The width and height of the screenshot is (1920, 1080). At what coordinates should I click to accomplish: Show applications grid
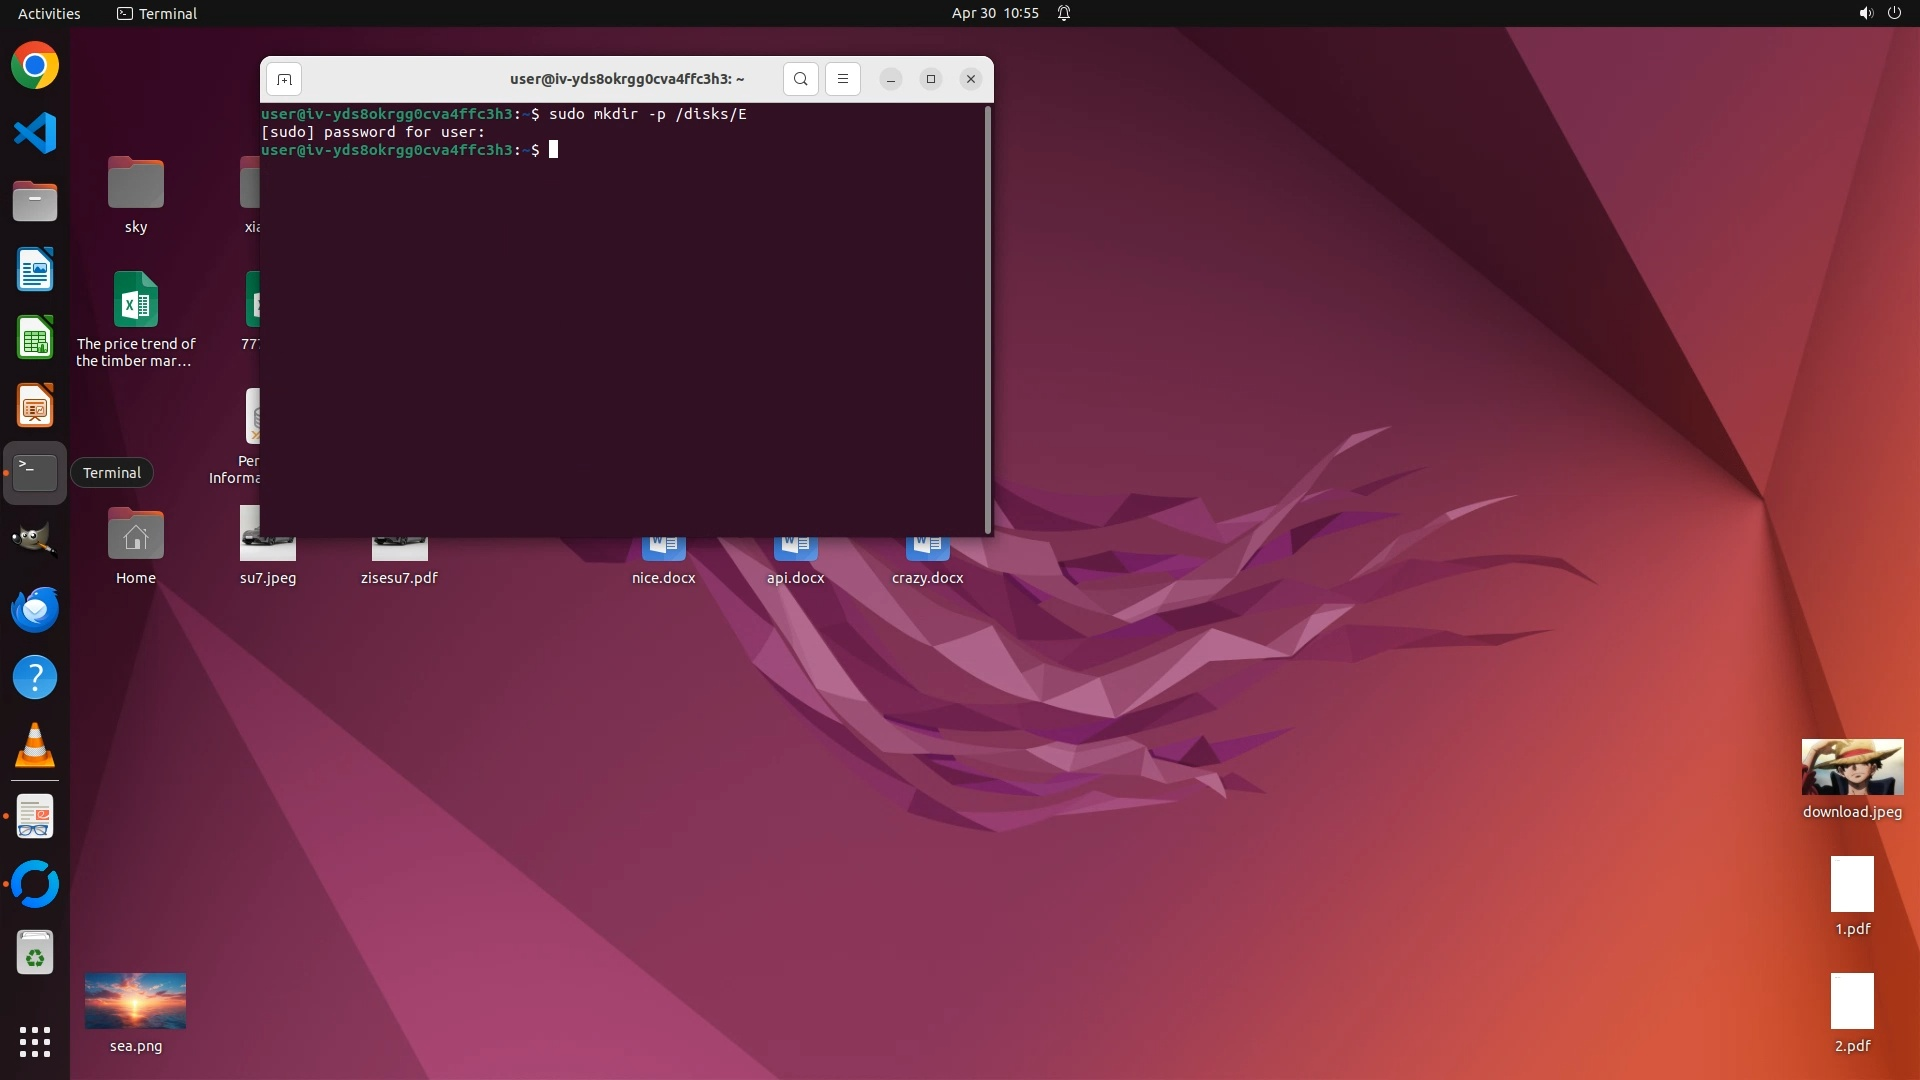[x=35, y=1042]
